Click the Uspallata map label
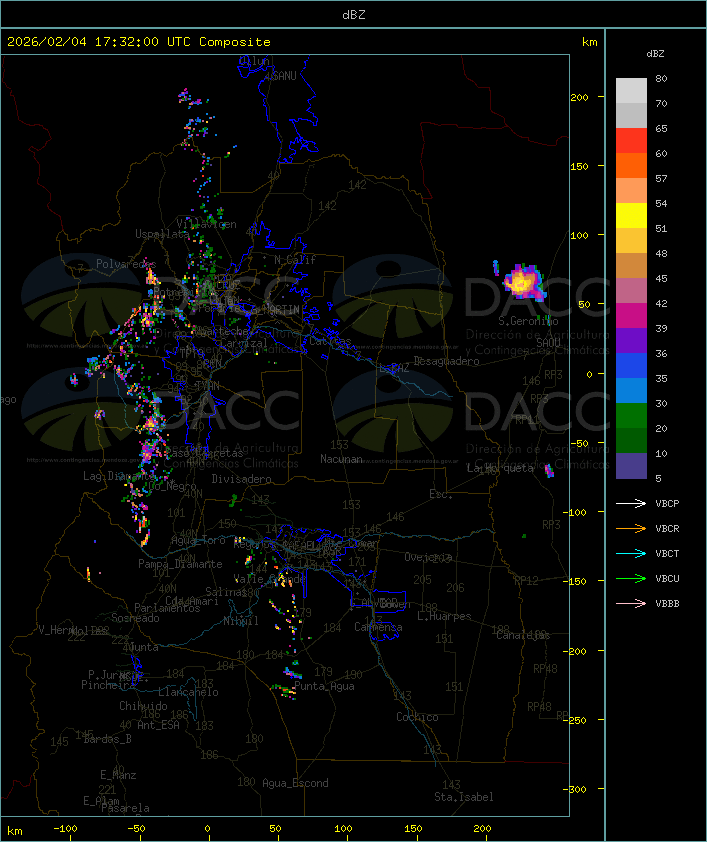This screenshot has width=707, height=842. [x=162, y=234]
